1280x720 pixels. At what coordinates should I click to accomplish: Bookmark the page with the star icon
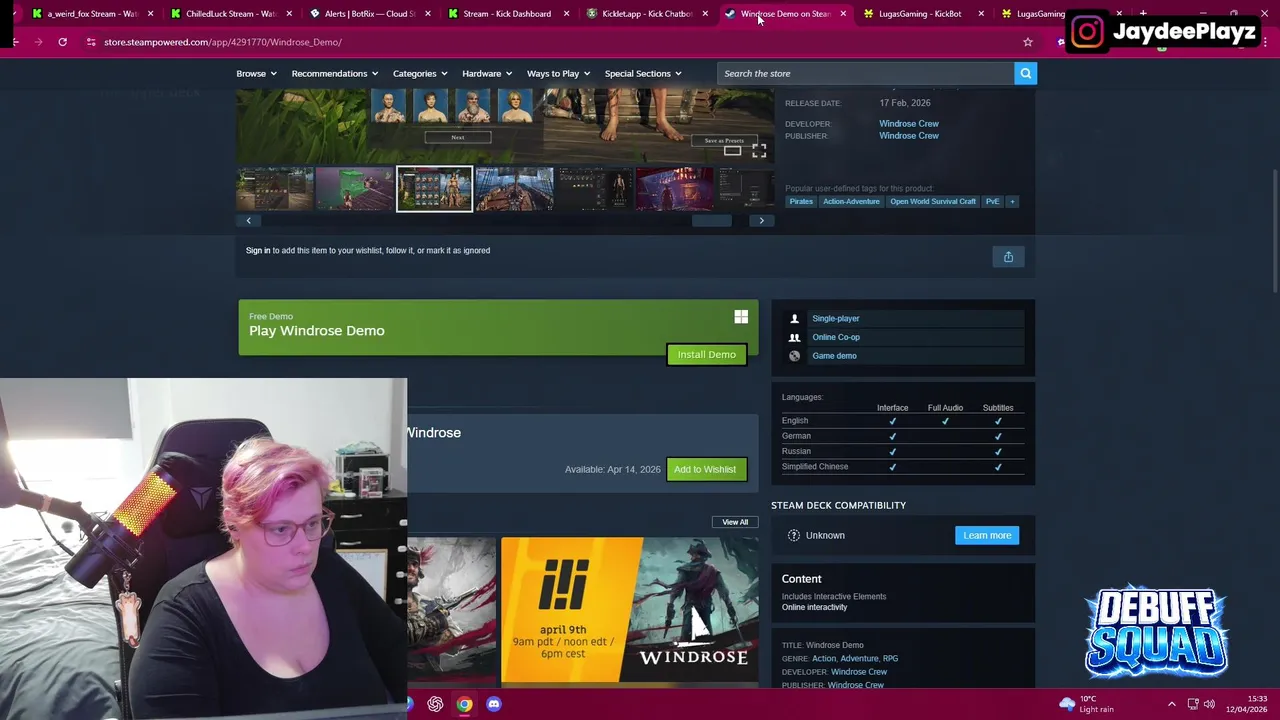click(1027, 42)
